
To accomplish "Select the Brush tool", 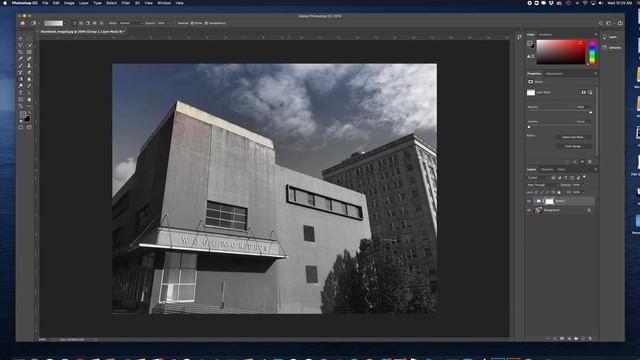I will pyautogui.click(x=20, y=65).
